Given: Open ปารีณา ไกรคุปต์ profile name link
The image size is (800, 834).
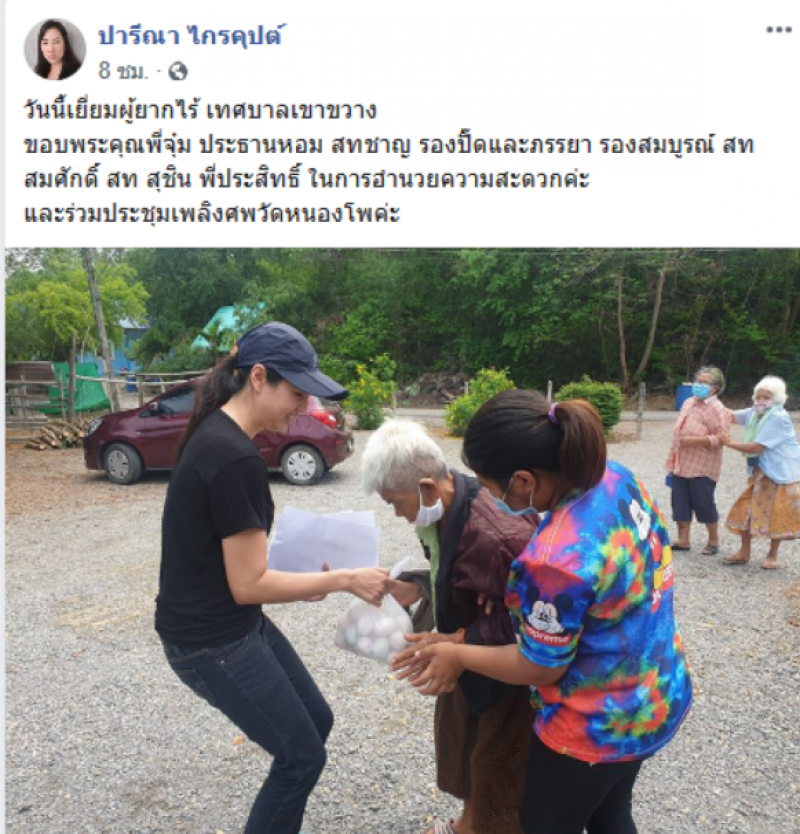Looking at the screenshot, I should click(189, 35).
